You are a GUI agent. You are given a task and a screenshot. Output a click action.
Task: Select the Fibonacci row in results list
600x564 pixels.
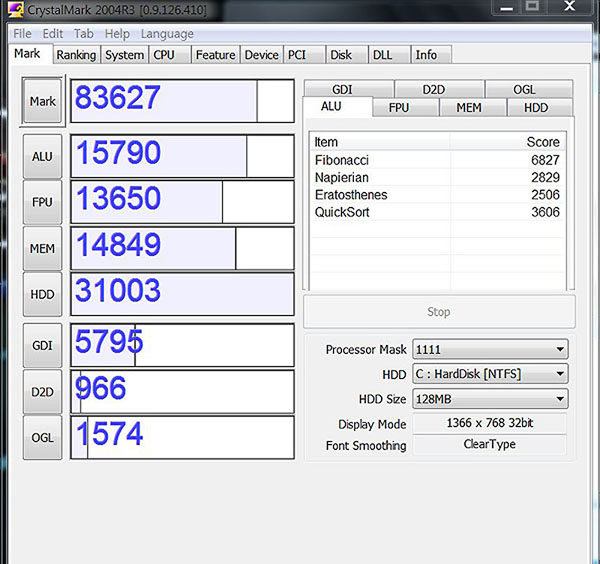click(437, 160)
